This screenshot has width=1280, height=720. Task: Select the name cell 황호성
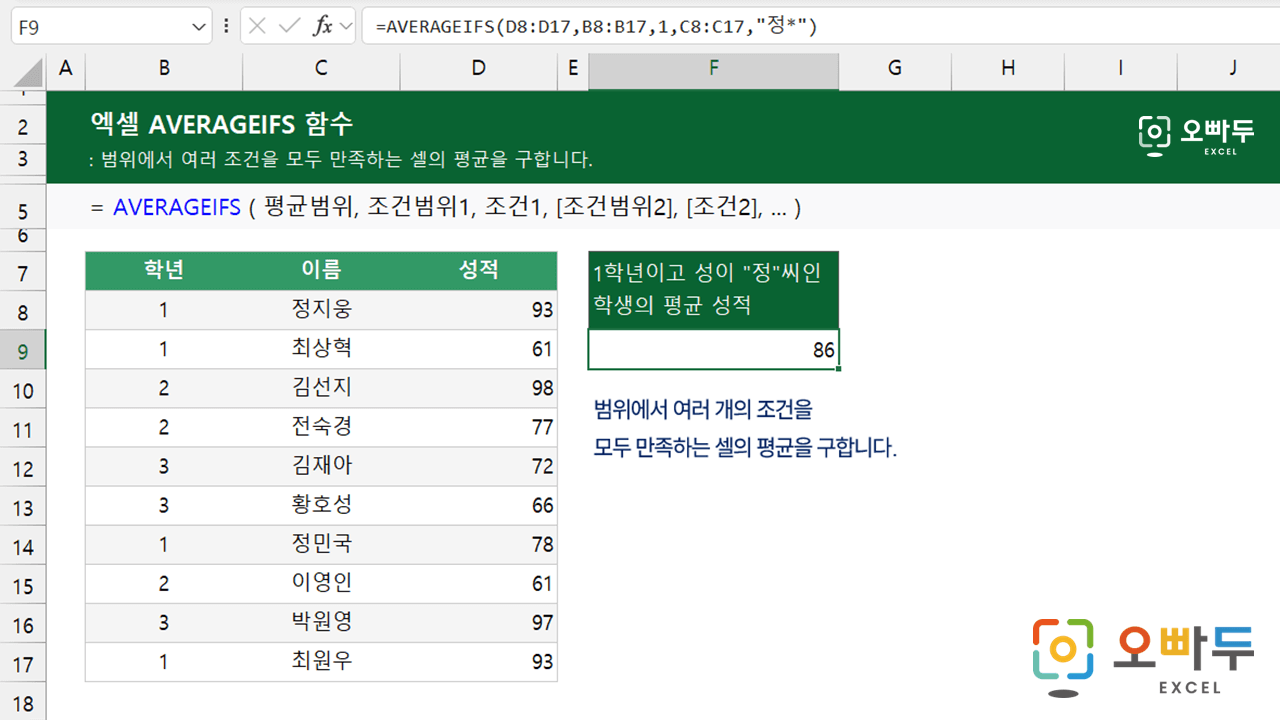point(321,504)
